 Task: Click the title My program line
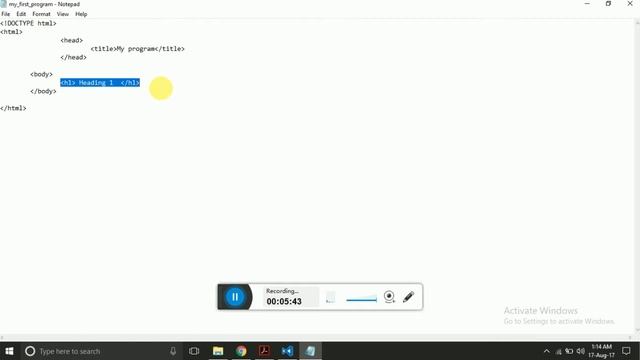click(x=138, y=49)
